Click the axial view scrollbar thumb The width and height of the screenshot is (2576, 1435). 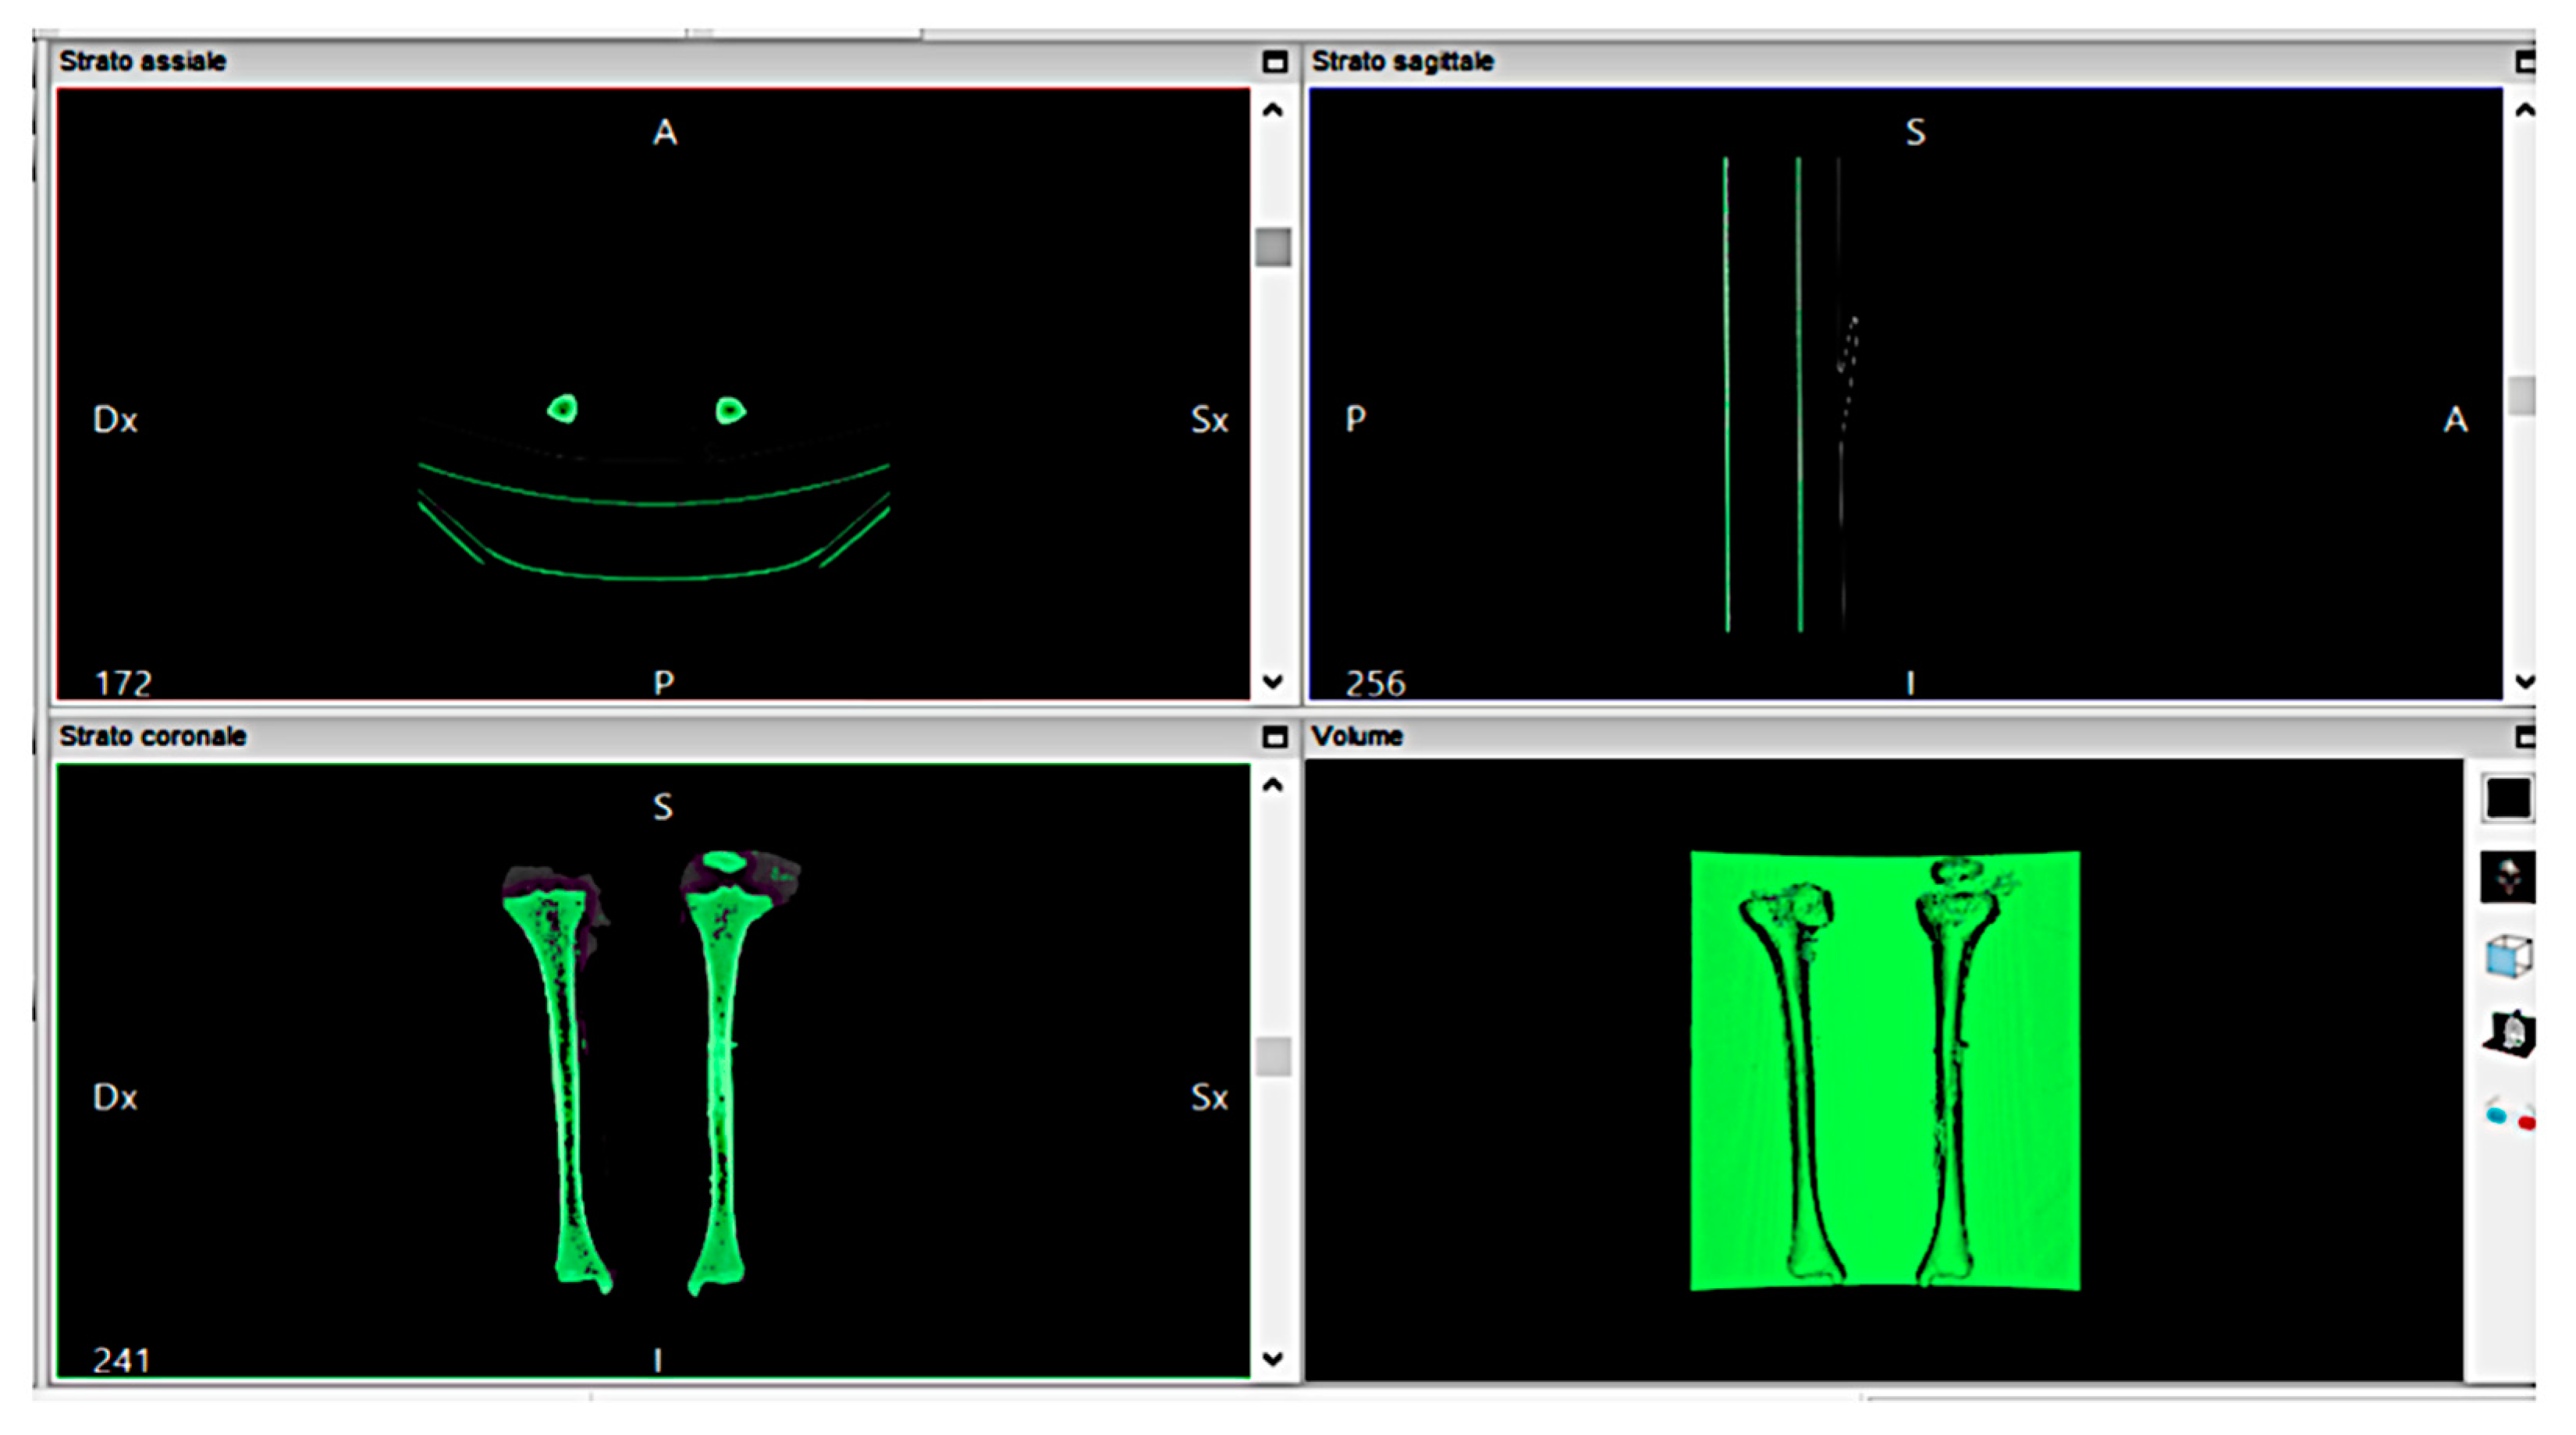[1272, 247]
